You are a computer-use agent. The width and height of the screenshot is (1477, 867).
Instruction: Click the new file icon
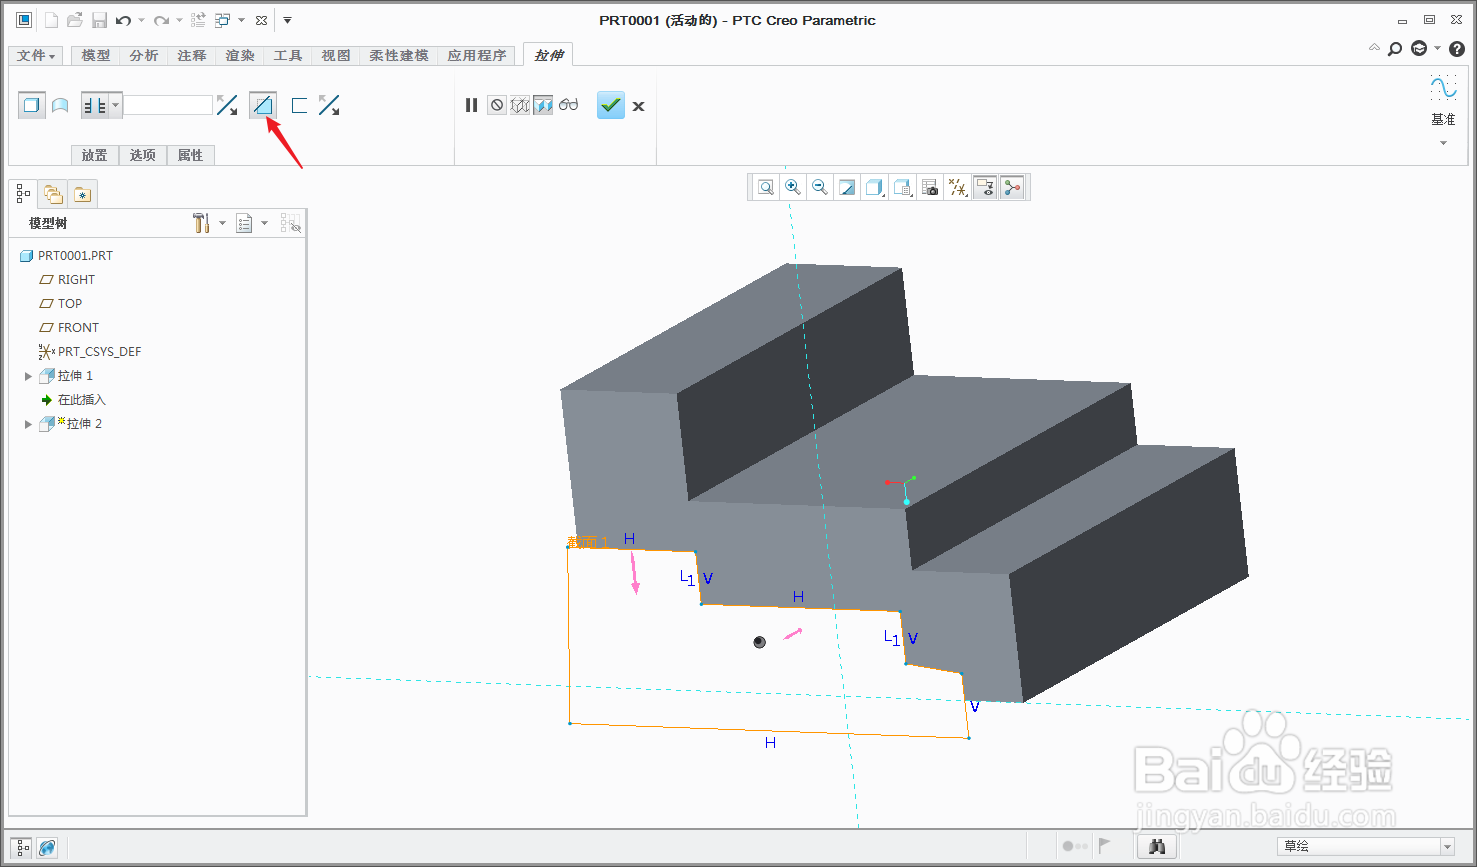click(51, 20)
